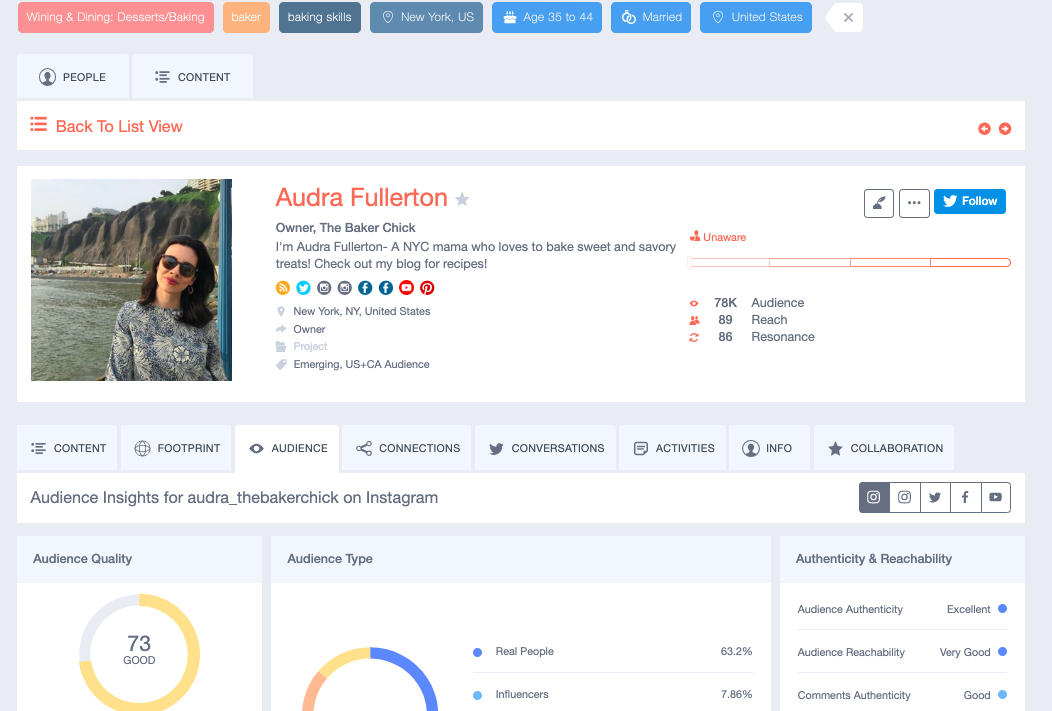This screenshot has width=1052, height=711.
Task: Switch to the top CONTENT tab
Action: [193, 77]
